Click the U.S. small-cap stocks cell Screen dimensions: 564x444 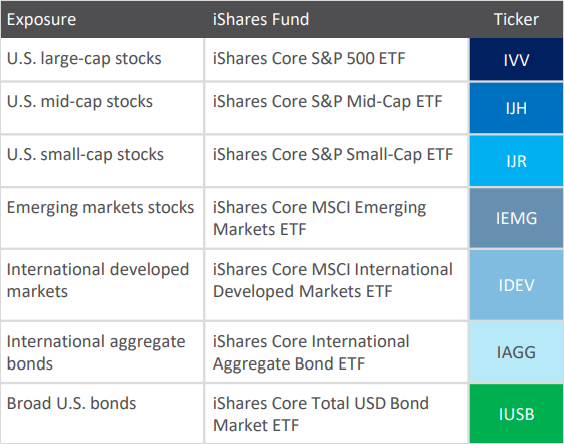click(102, 161)
